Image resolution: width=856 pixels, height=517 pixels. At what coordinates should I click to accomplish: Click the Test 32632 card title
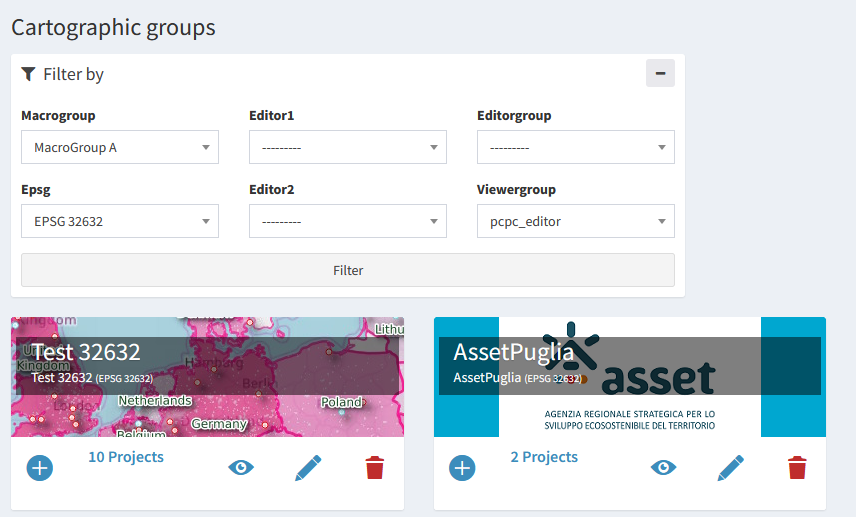pyautogui.click(x=86, y=352)
